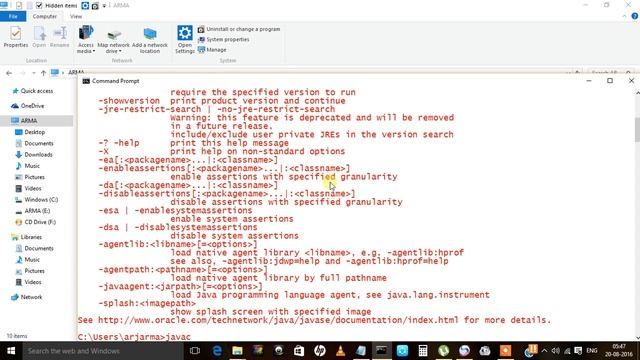This screenshot has height=360, width=640.
Task: Open Task View on taskbar
Action: [195, 351]
